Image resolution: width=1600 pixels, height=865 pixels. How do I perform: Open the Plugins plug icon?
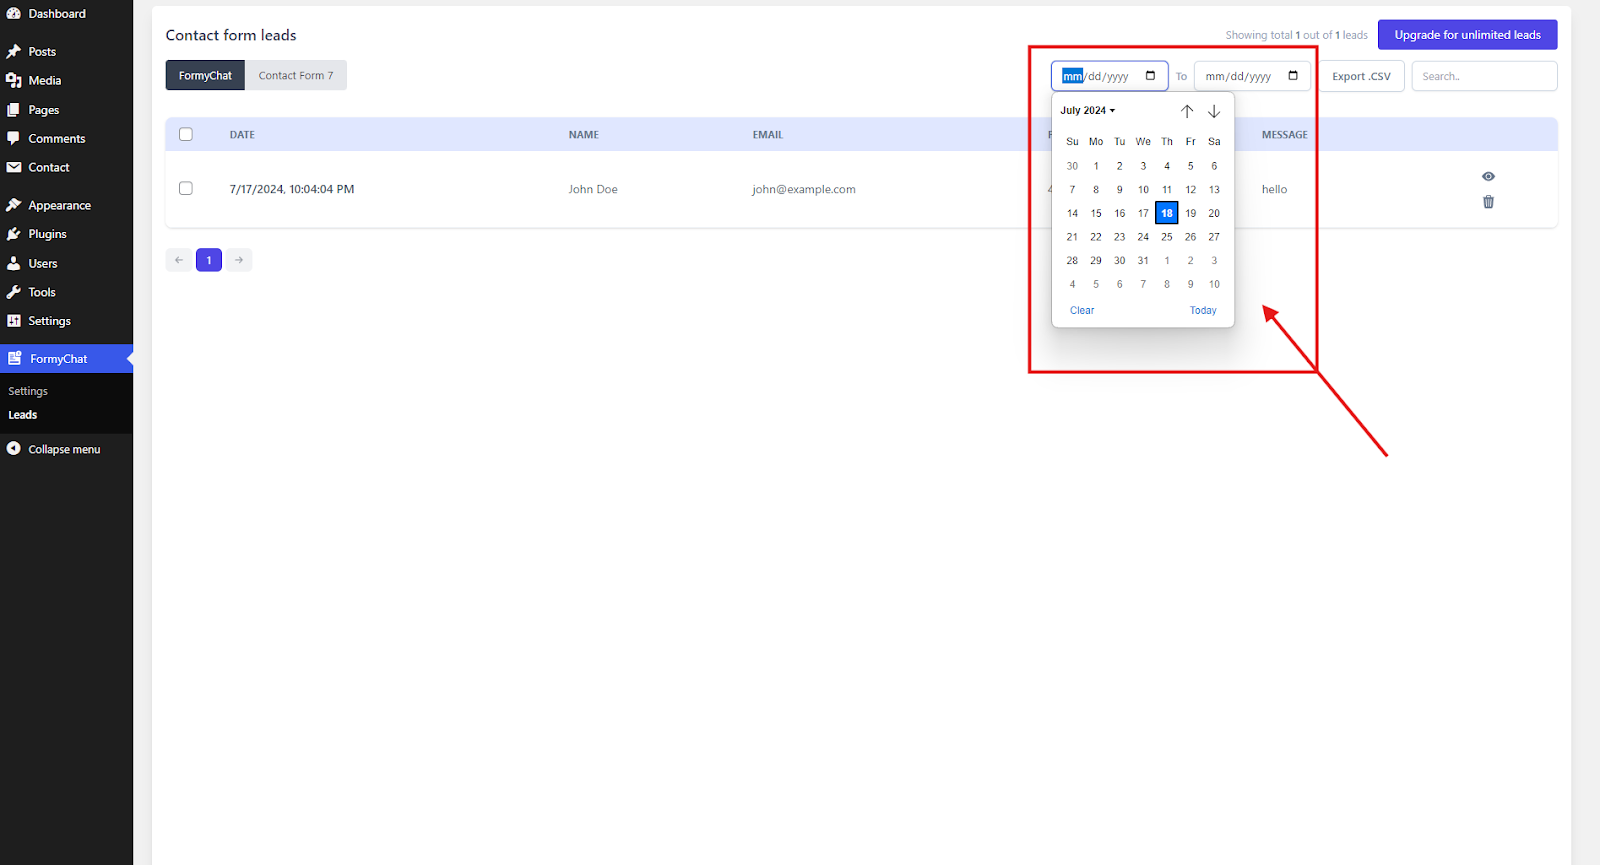pos(14,234)
